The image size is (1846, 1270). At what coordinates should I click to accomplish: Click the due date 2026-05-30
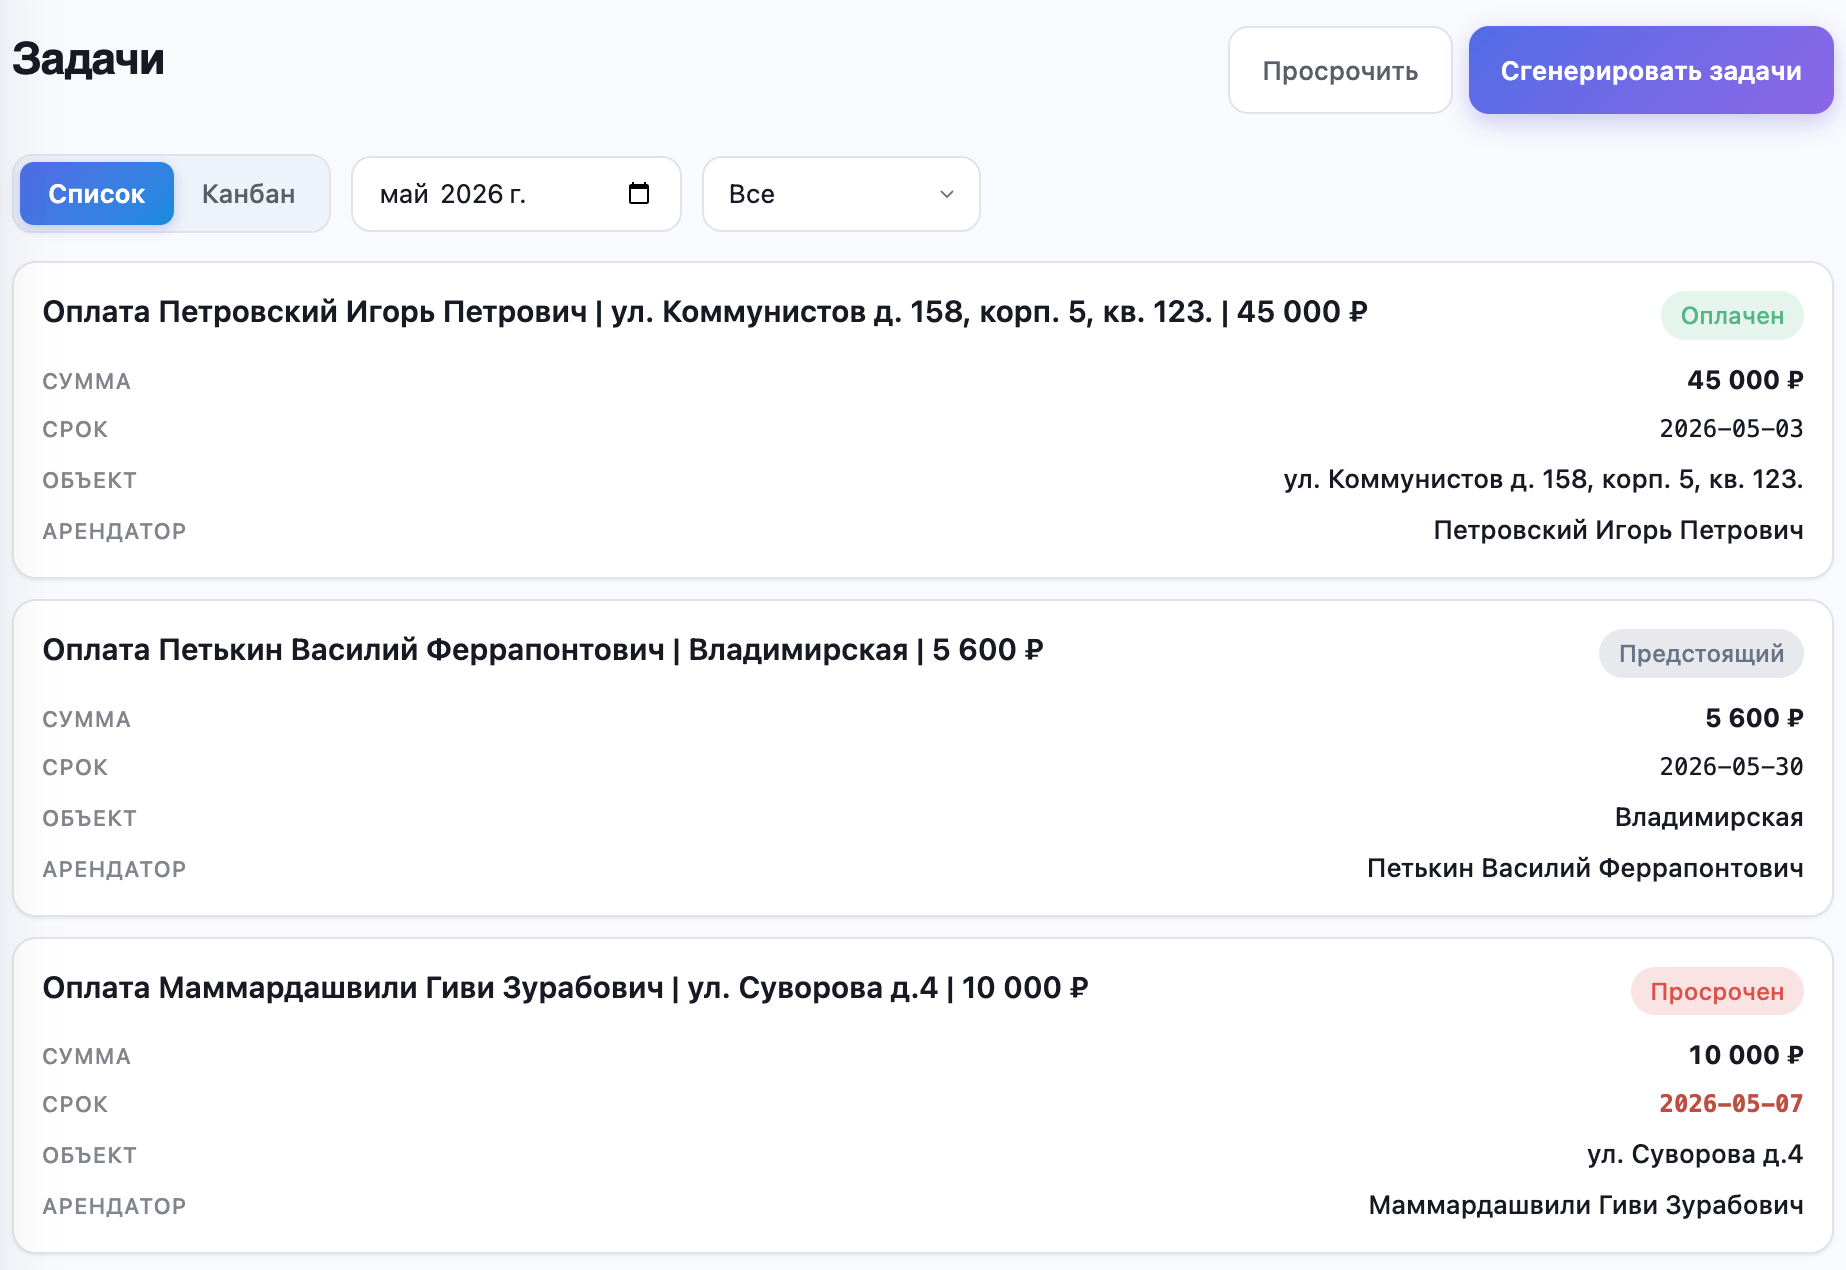pyautogui.click(x=1731, y=767)
